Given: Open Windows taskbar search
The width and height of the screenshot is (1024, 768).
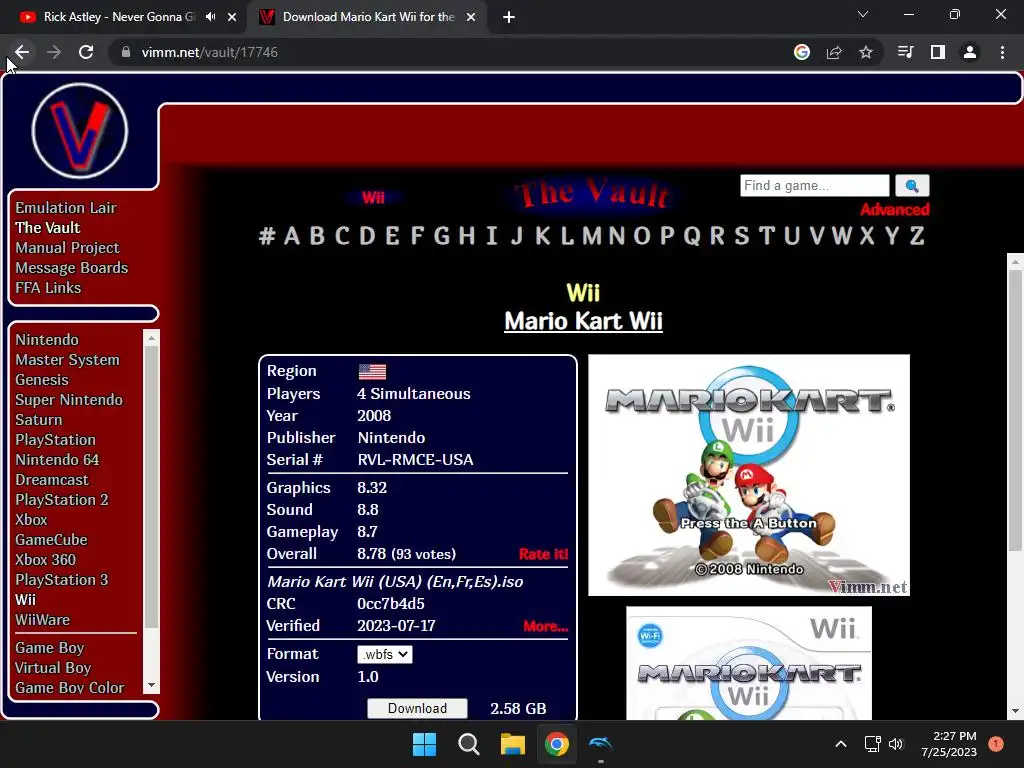Looking at the screenshot, I should pyautogui.click(x=468, y=744).
